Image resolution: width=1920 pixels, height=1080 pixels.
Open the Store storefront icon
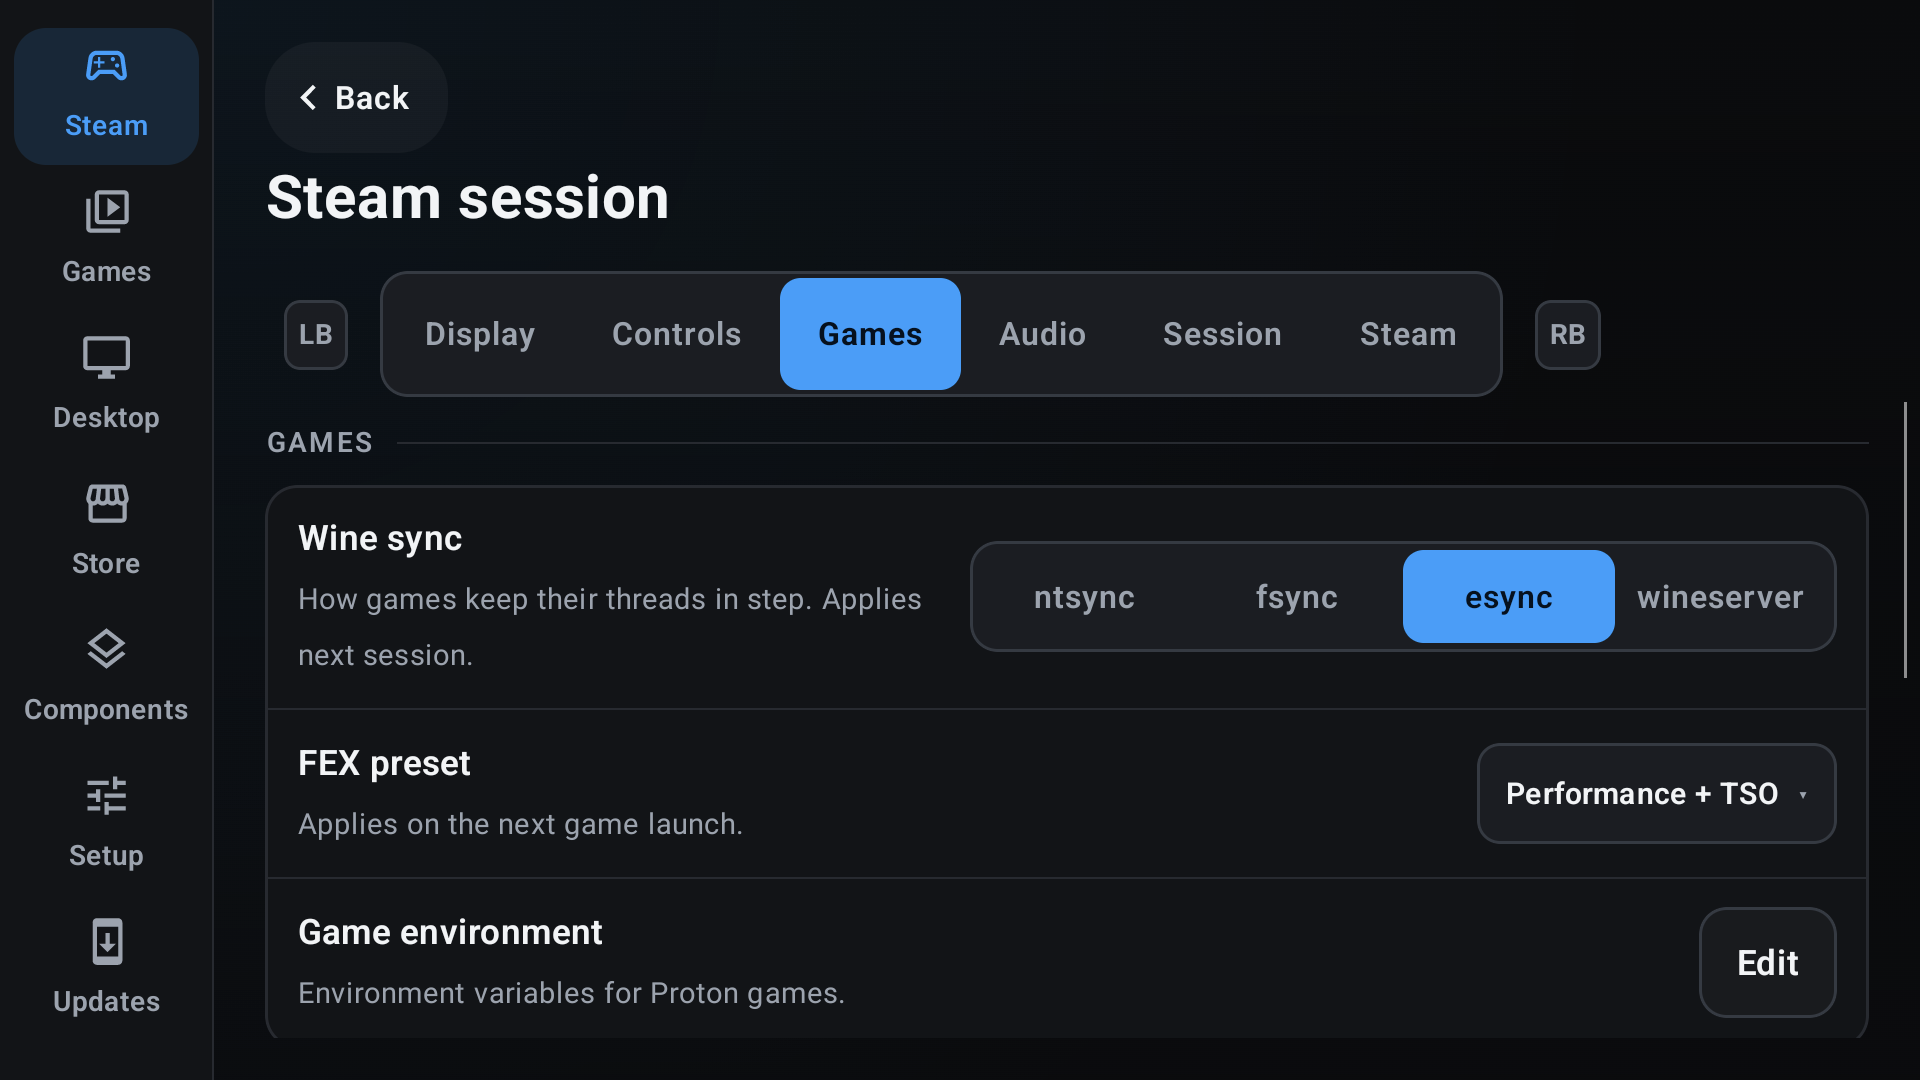(106, 503)
